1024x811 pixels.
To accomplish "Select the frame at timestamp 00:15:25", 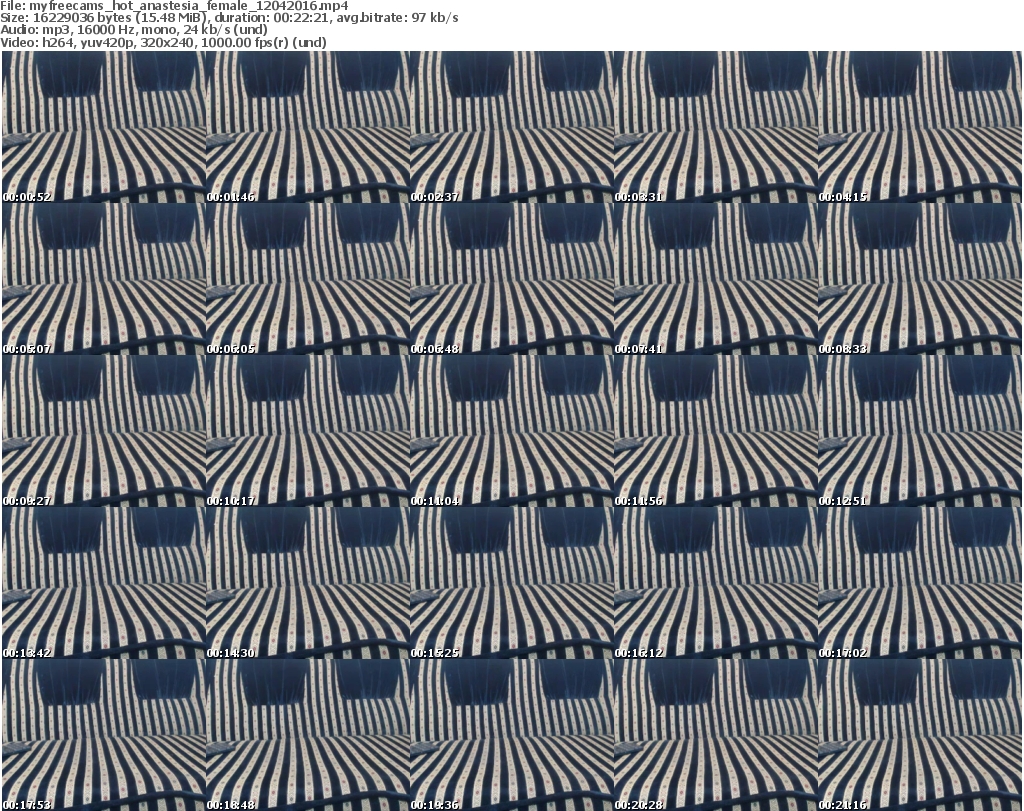I will pos(511,583).
